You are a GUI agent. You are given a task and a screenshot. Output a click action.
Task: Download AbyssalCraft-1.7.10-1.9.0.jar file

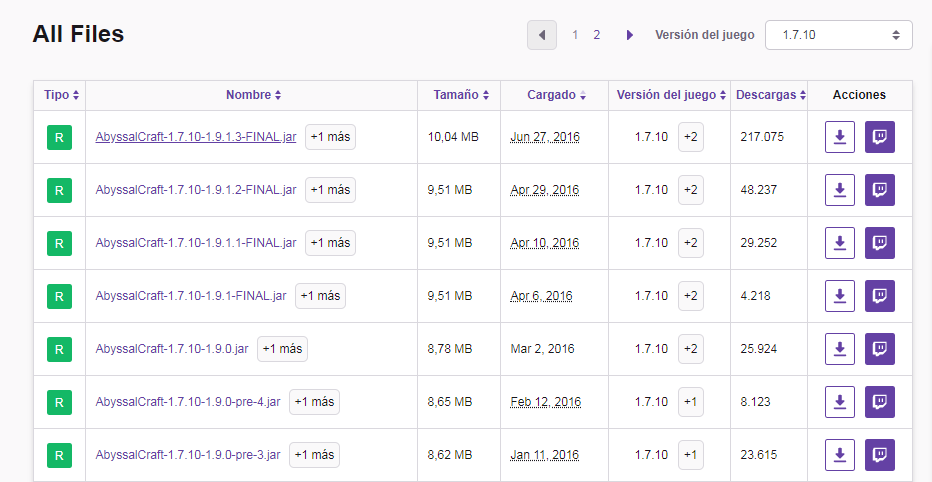click(839, 348)
